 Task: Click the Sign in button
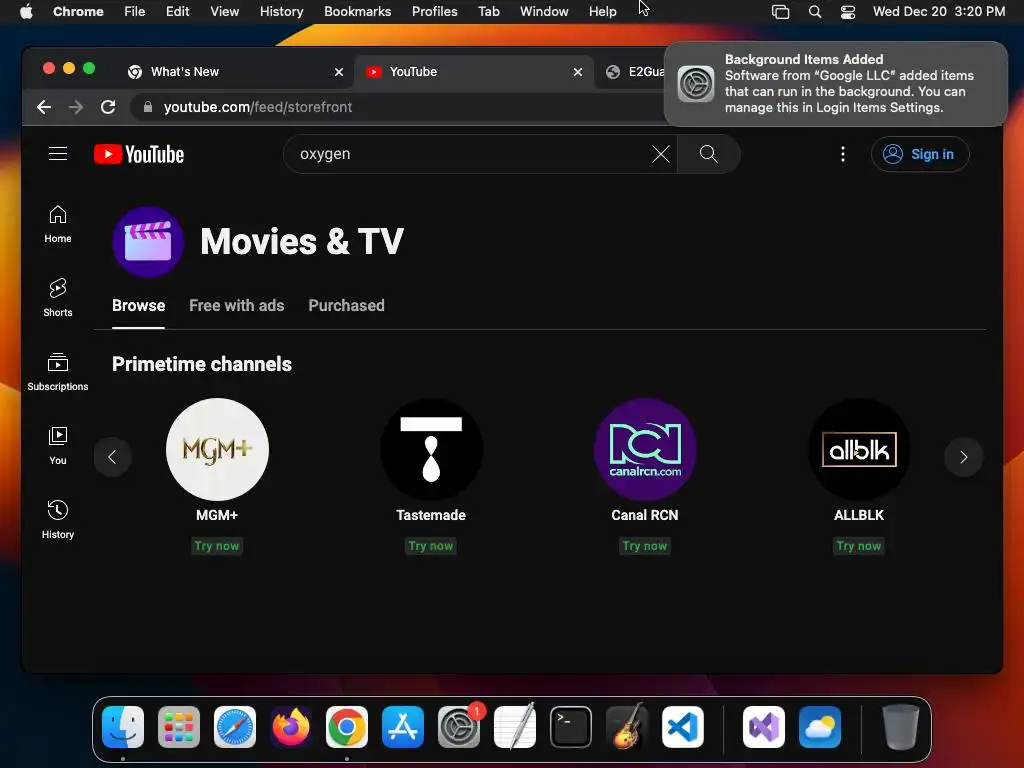(x=920, y=154)
